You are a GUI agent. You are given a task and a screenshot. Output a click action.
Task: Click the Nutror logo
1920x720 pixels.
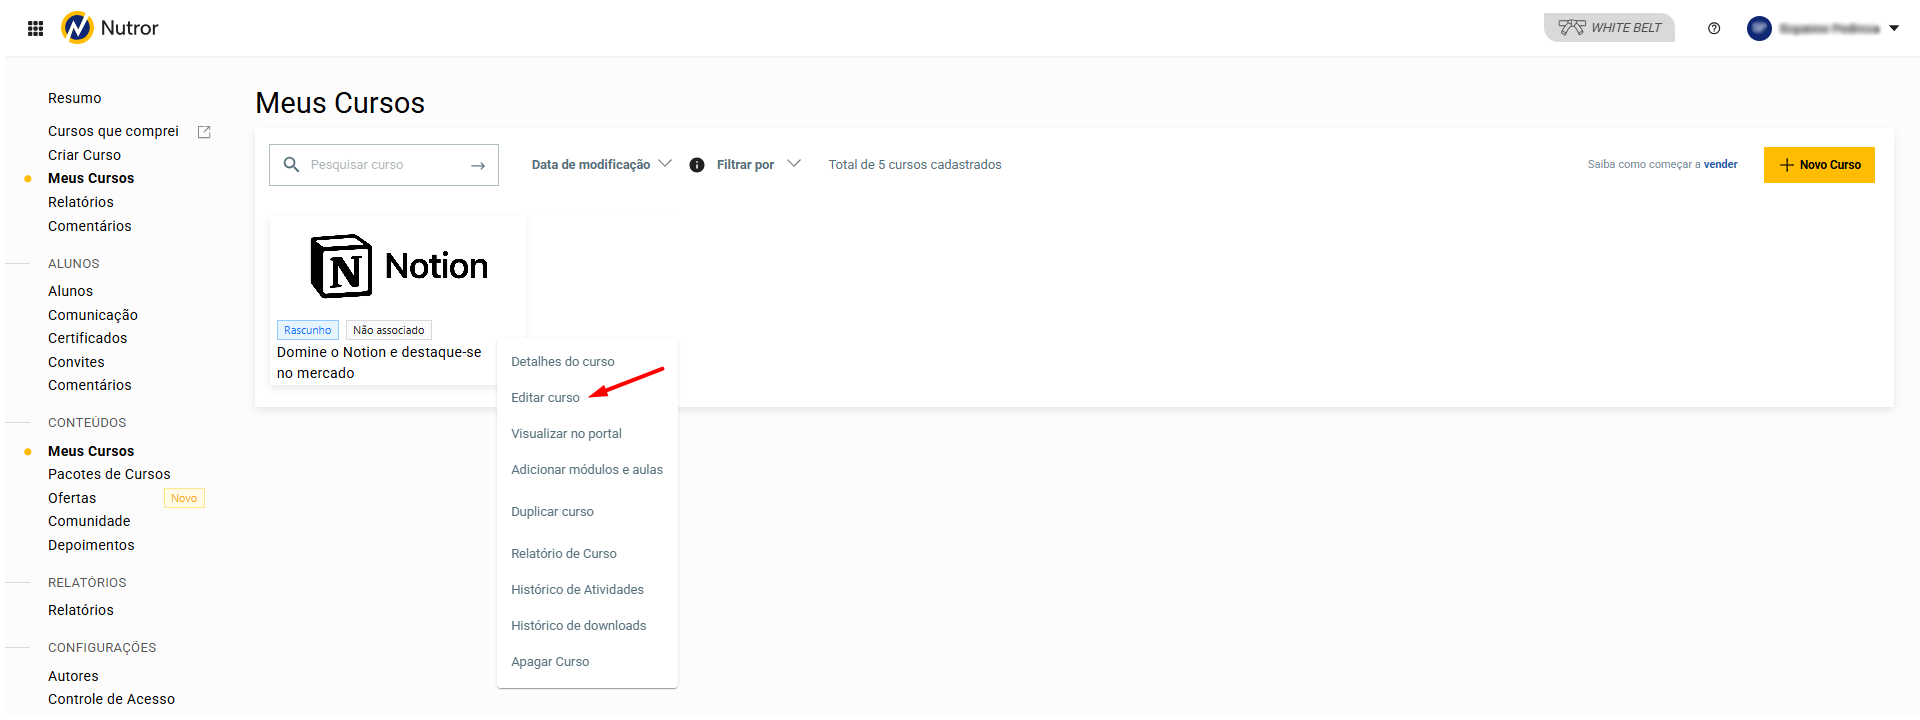coord(110,28)
